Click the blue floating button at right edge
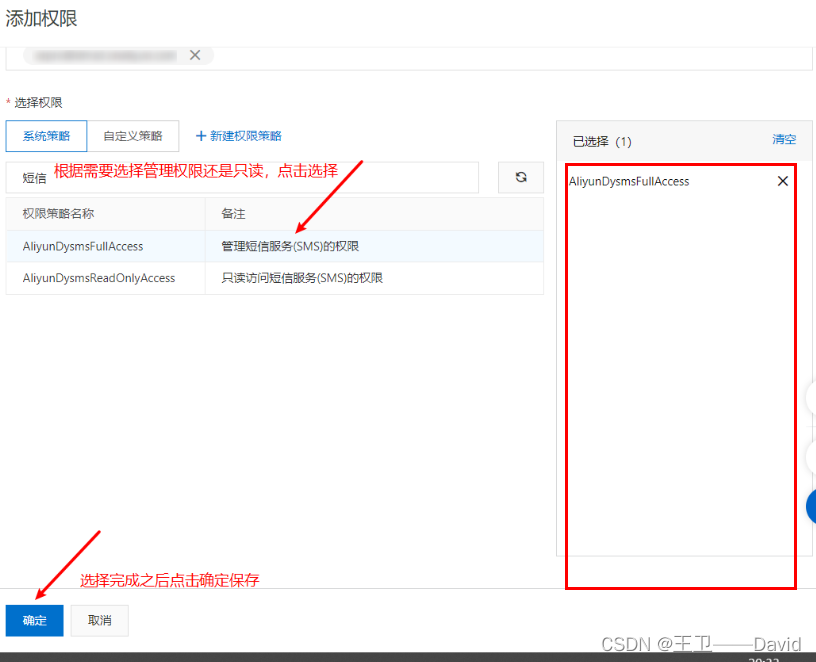The width and height of the screenshot is (816, 662). click(811, 506)
